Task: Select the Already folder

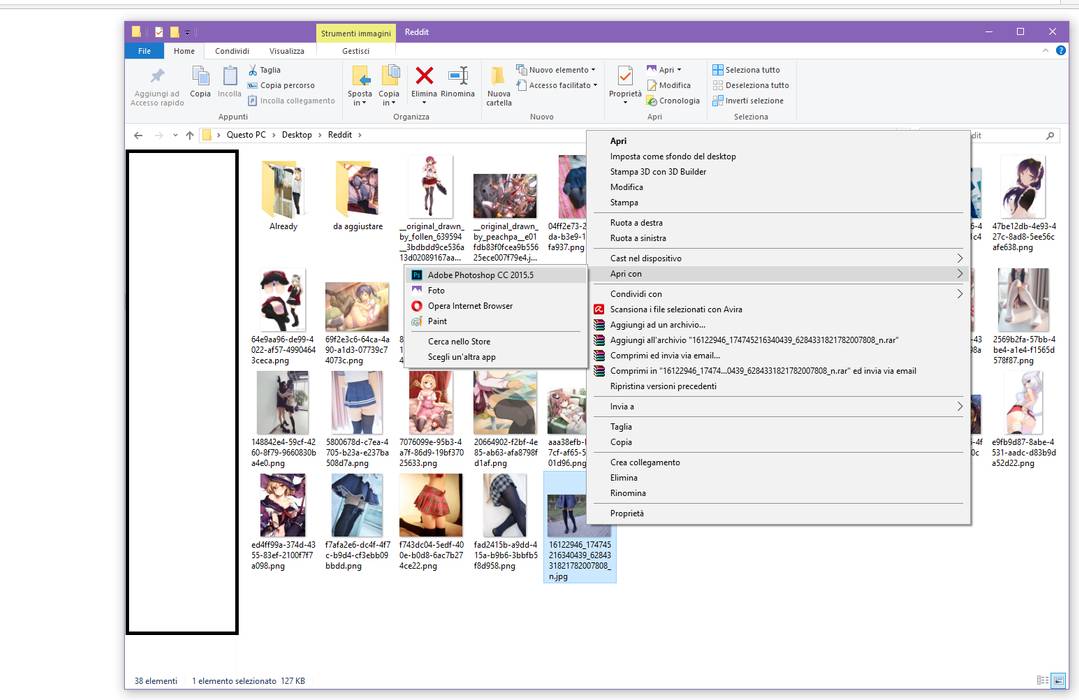Action: pyautogui.click(x=283, y=195)
